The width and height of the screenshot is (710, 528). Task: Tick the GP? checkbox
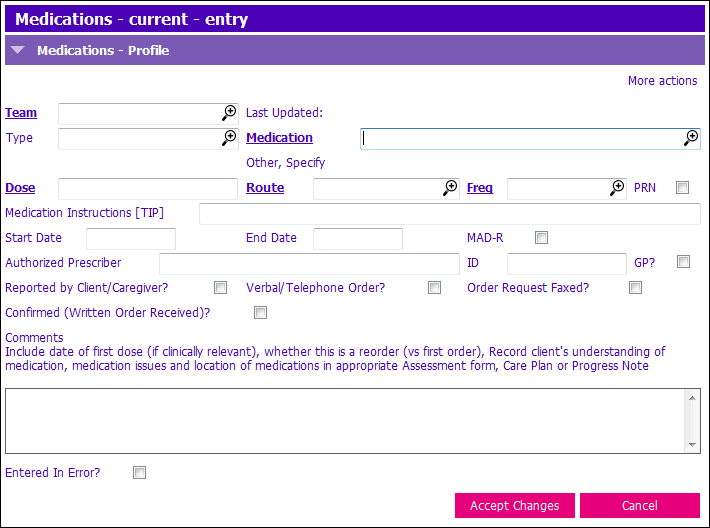click(683, 262)
